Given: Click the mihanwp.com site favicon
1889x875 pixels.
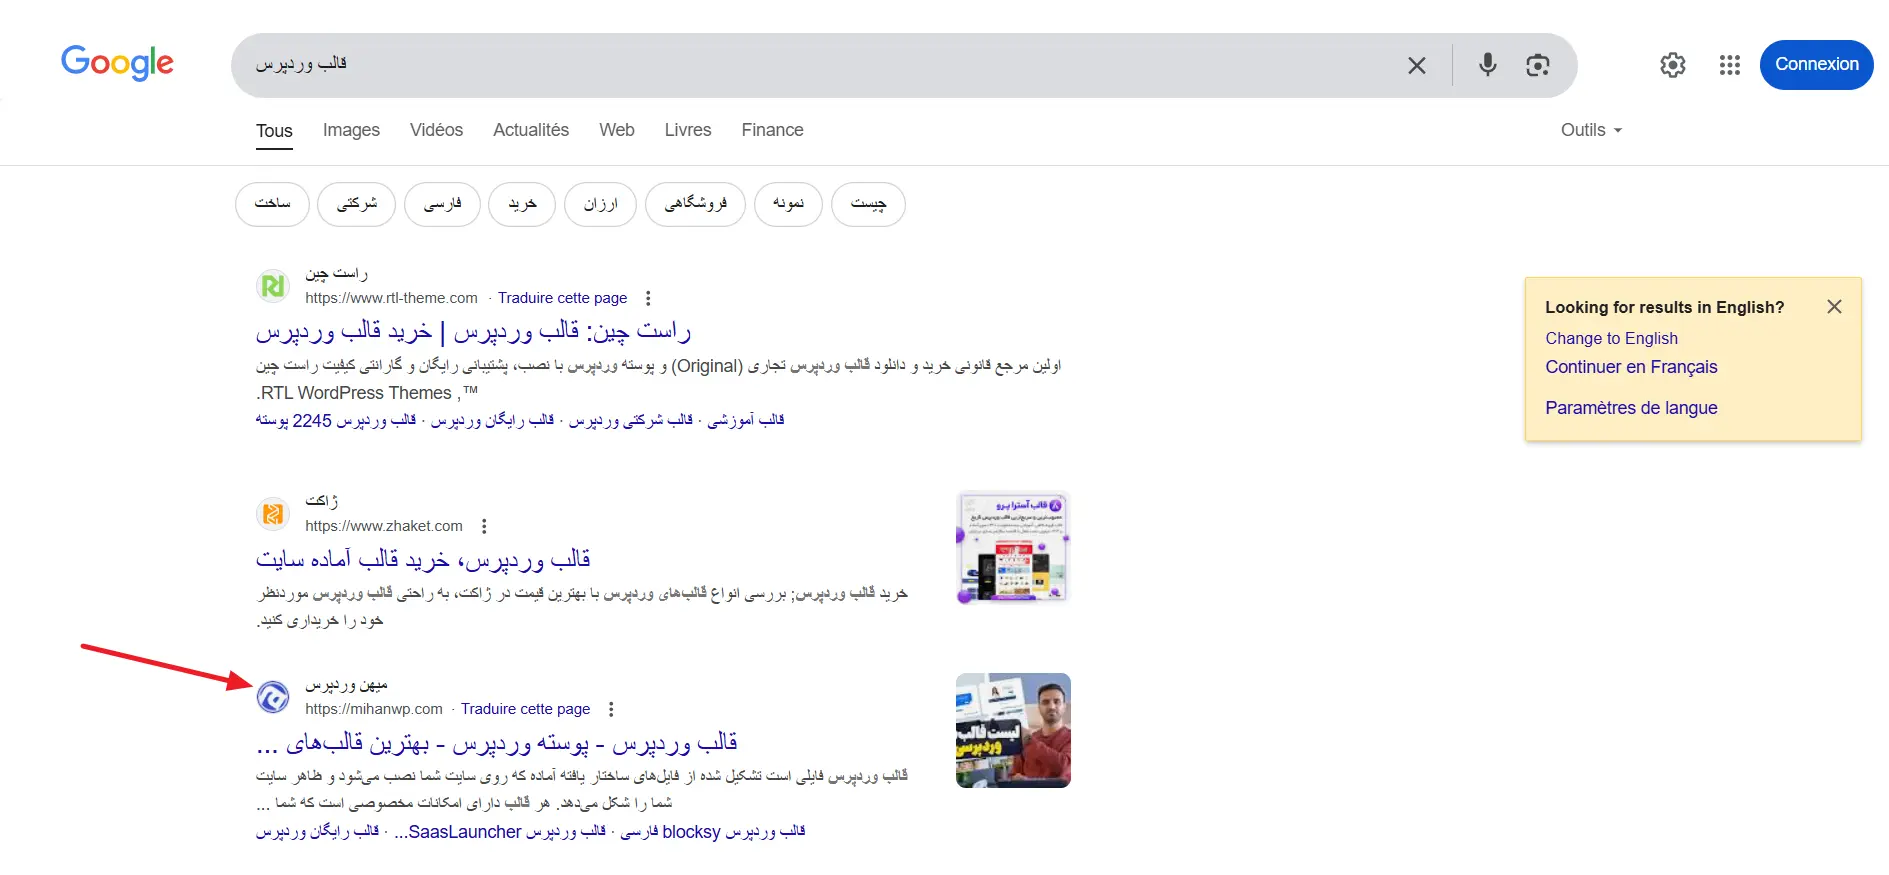Looking at the screenshot, I should click(x=273, y=697).
